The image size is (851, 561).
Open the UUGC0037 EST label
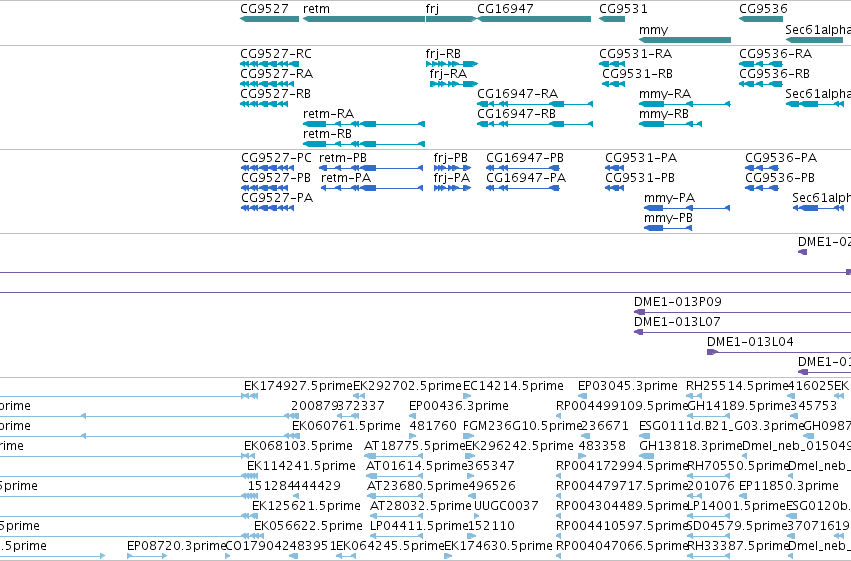click(506, 506)
